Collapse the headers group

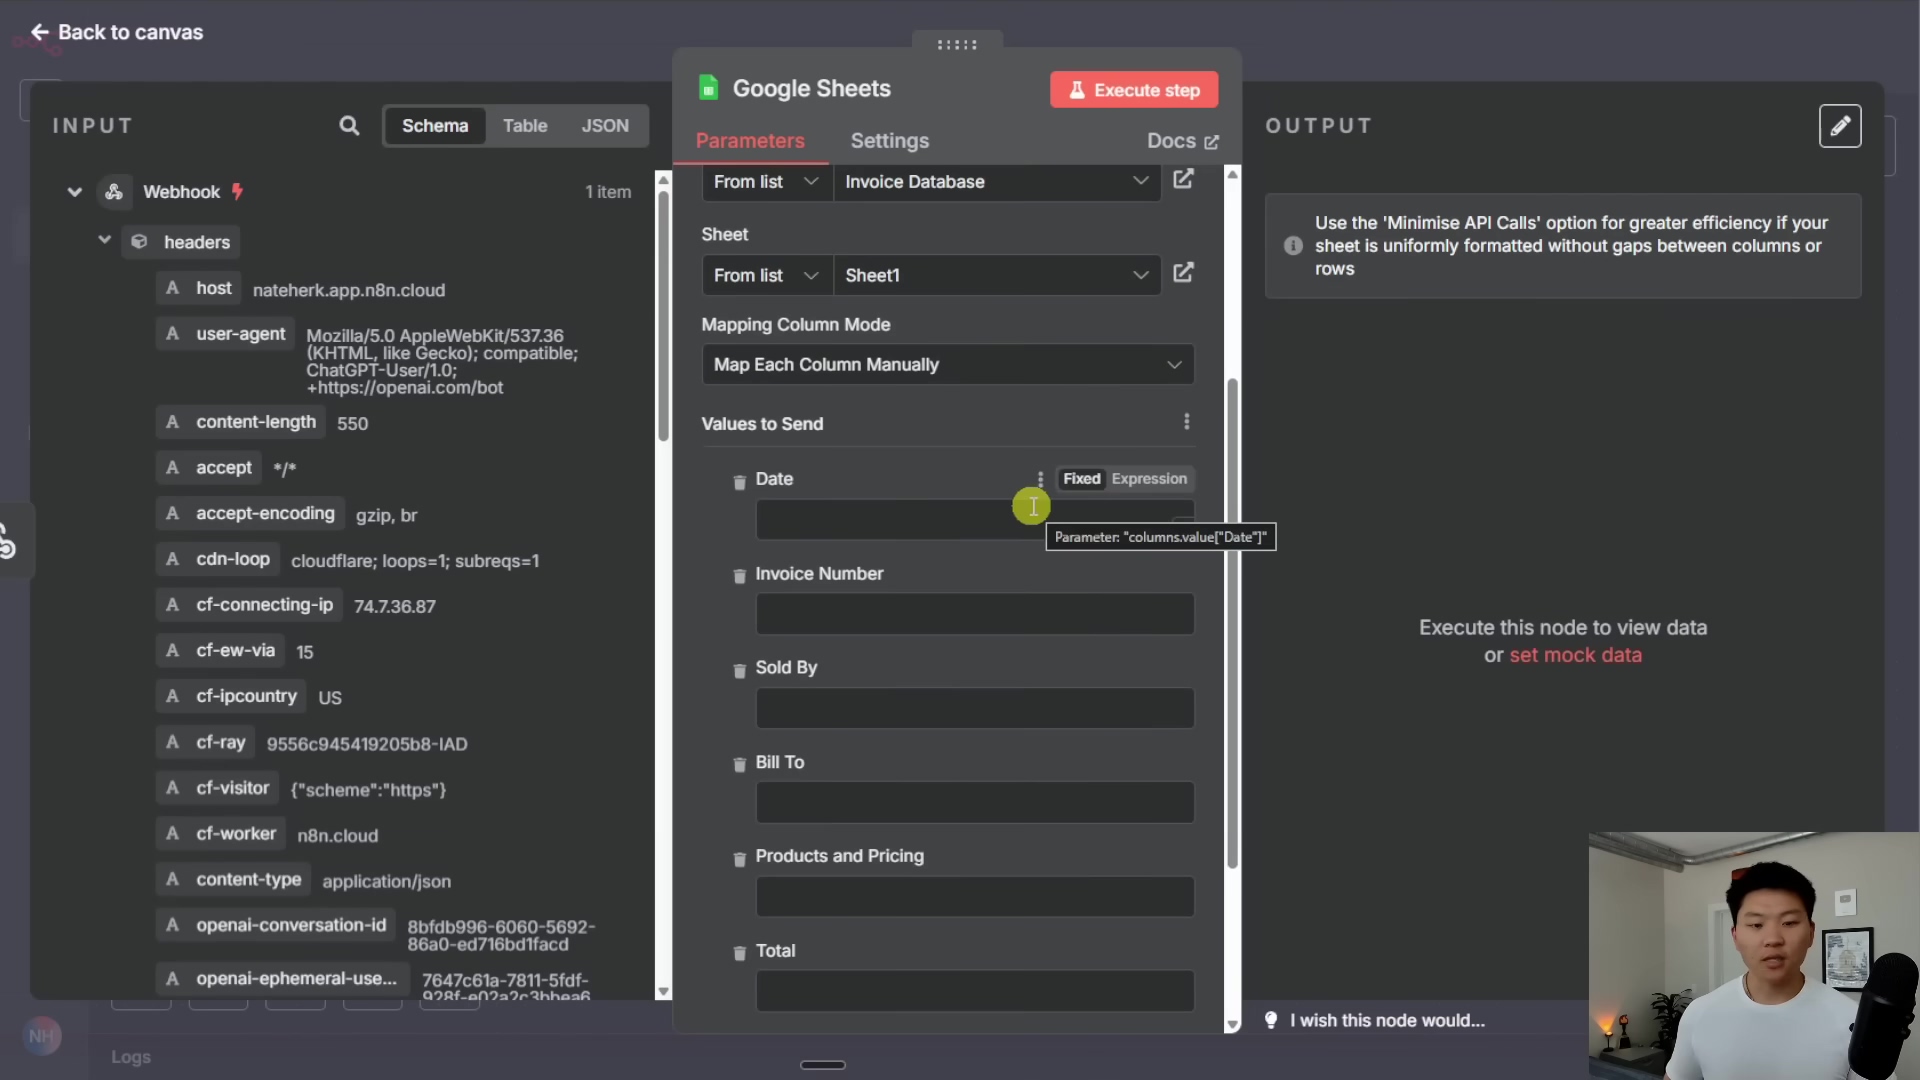104,240
